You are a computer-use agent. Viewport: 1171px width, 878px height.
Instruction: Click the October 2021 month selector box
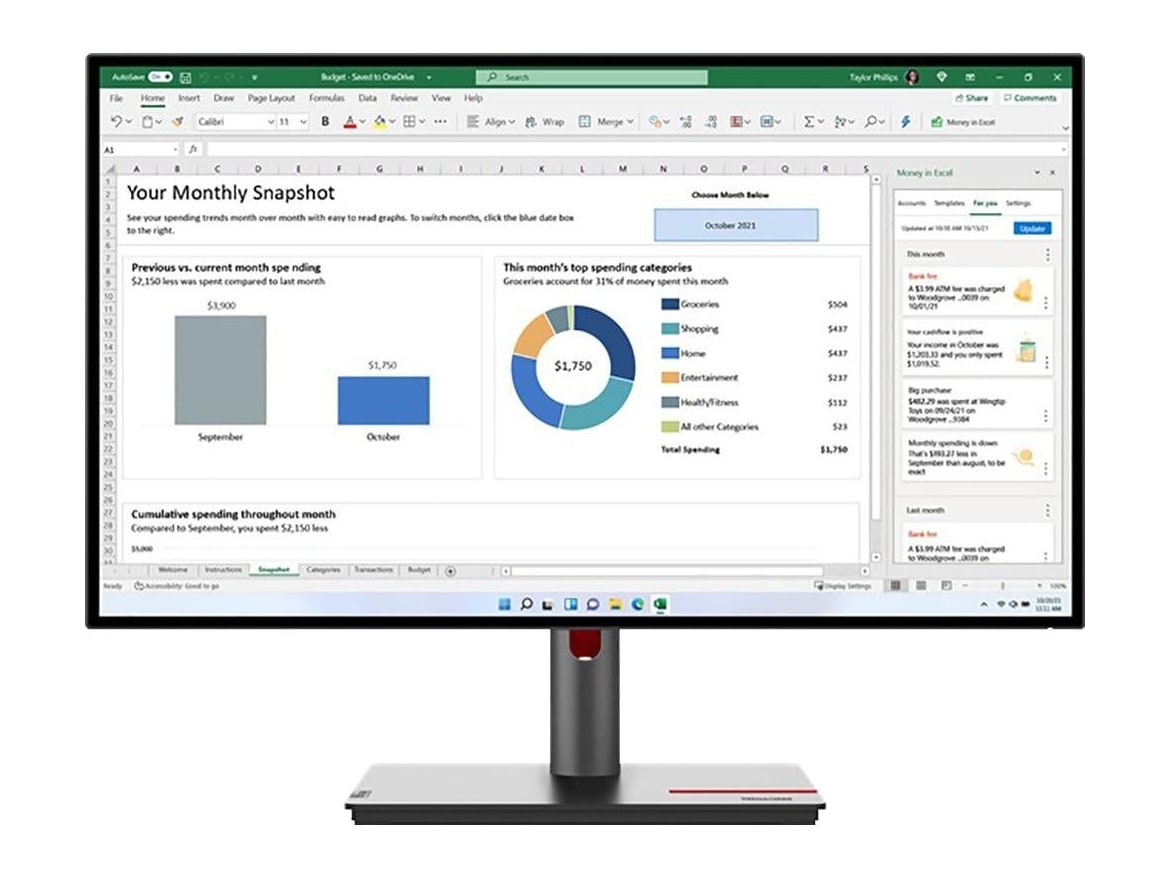(736, 225)
